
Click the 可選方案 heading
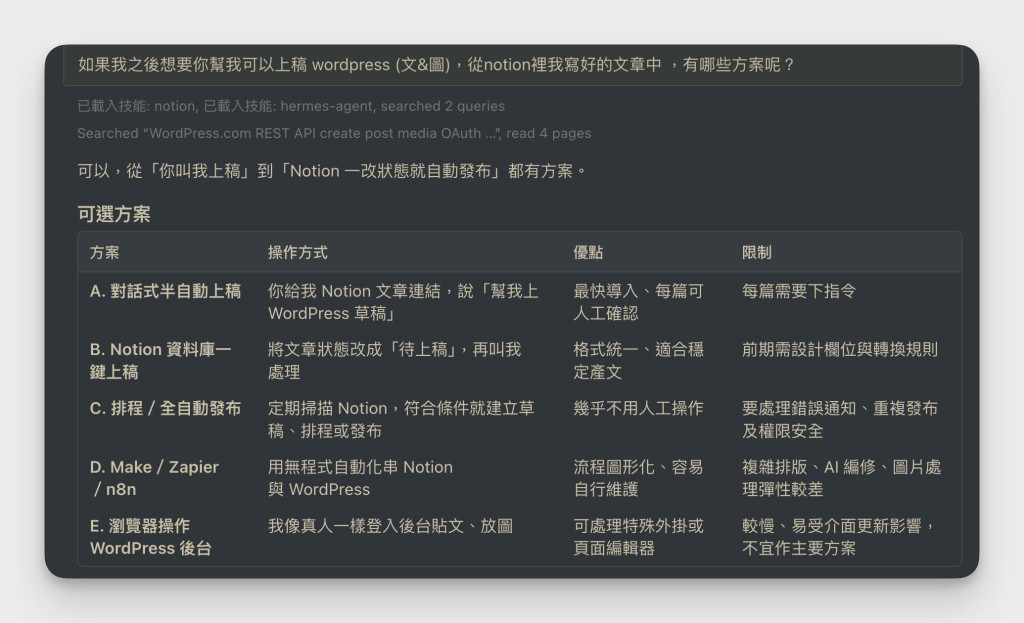[x=114, y=214]
